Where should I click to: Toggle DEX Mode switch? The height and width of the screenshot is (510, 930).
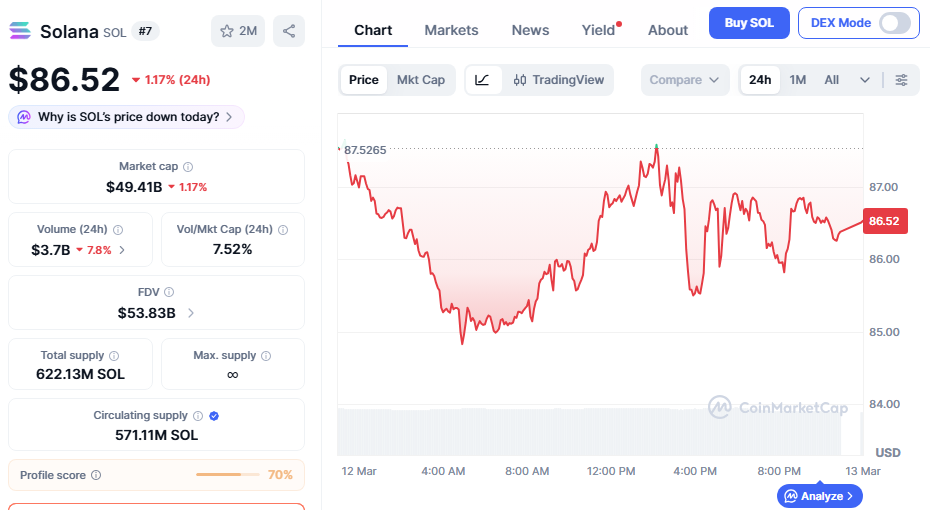point(894,23)
